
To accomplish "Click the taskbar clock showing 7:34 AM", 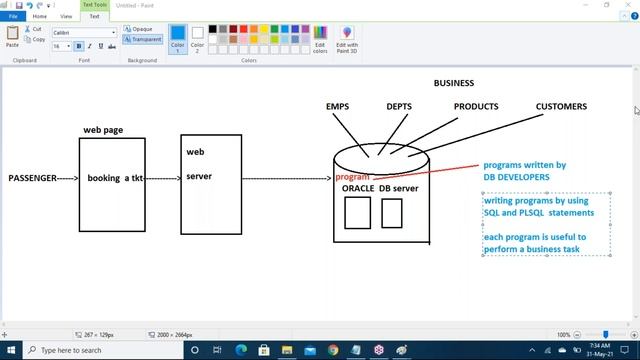I will (600, 350).
